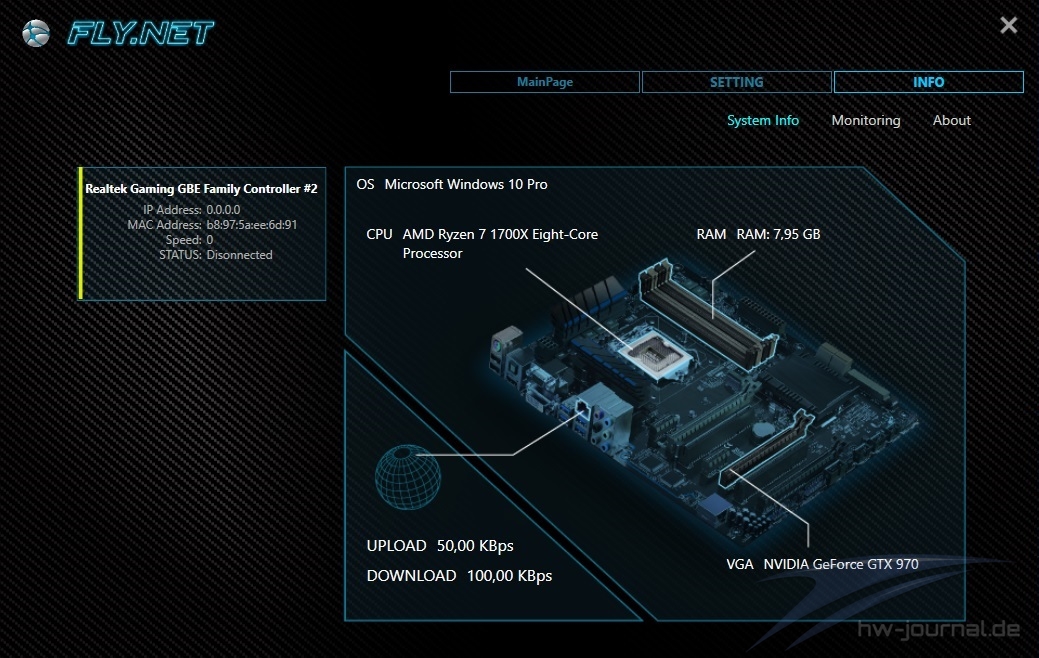Click the UPLOAD 50,00 KBps value

click(475, 546)
